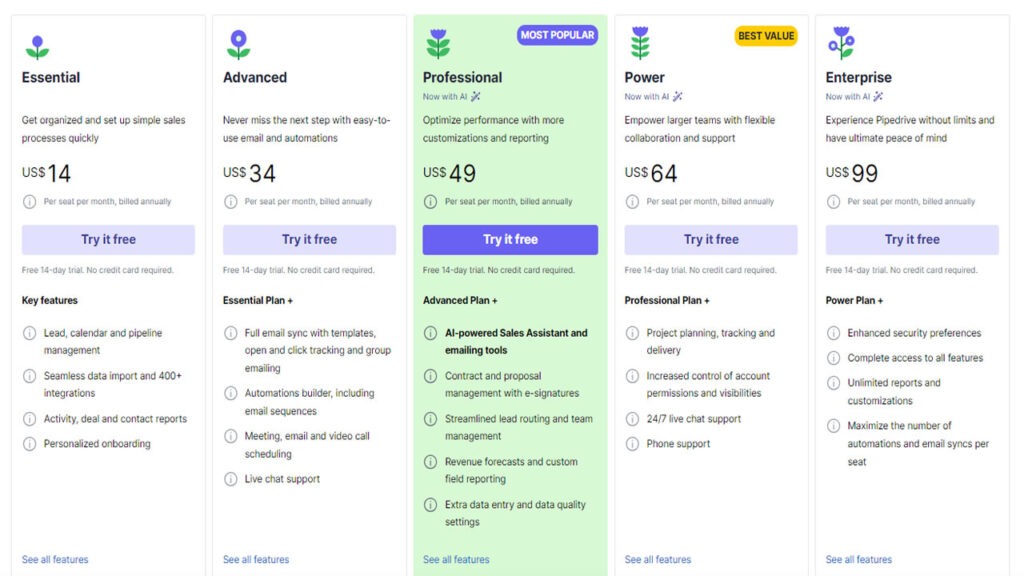Click the 'MOST POPULAR' badge on Professional
Screen dimensions: 1024x576
pos(557,35)
